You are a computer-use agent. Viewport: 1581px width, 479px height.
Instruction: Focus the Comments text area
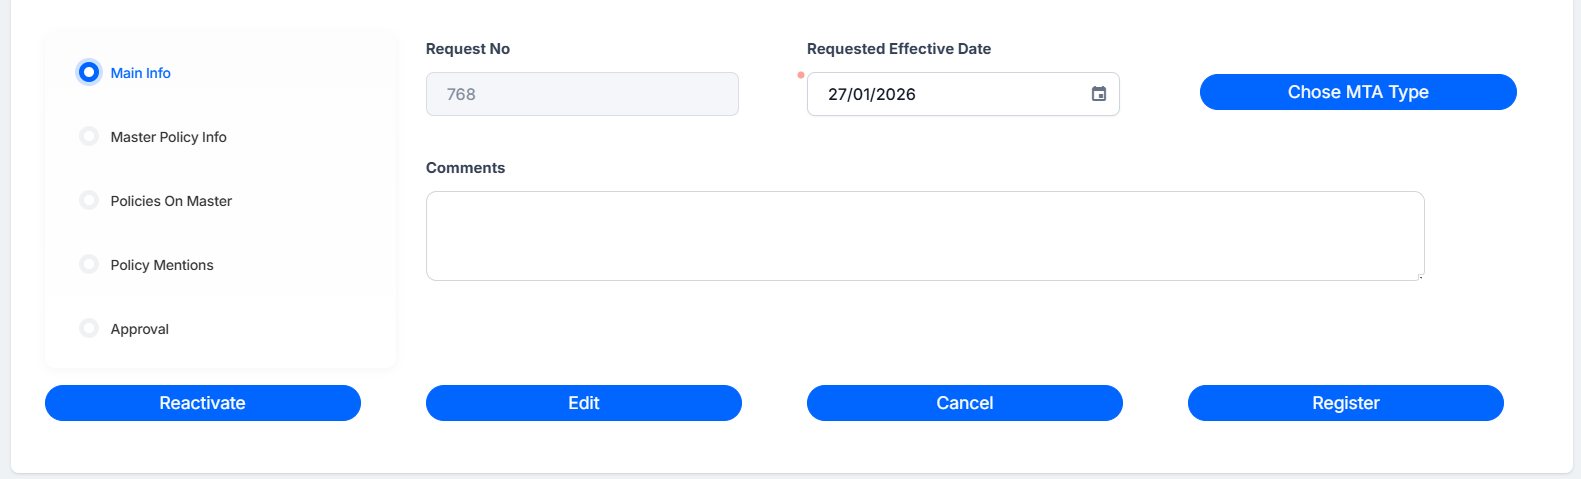click(x=925, y=236)
